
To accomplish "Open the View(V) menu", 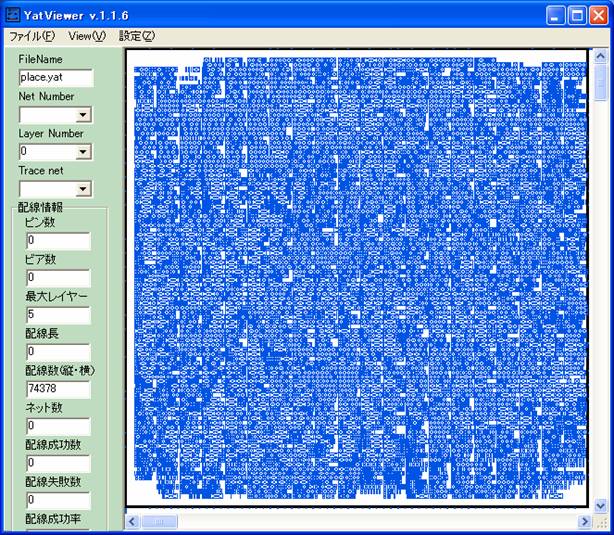I will (x=87, y=36).
